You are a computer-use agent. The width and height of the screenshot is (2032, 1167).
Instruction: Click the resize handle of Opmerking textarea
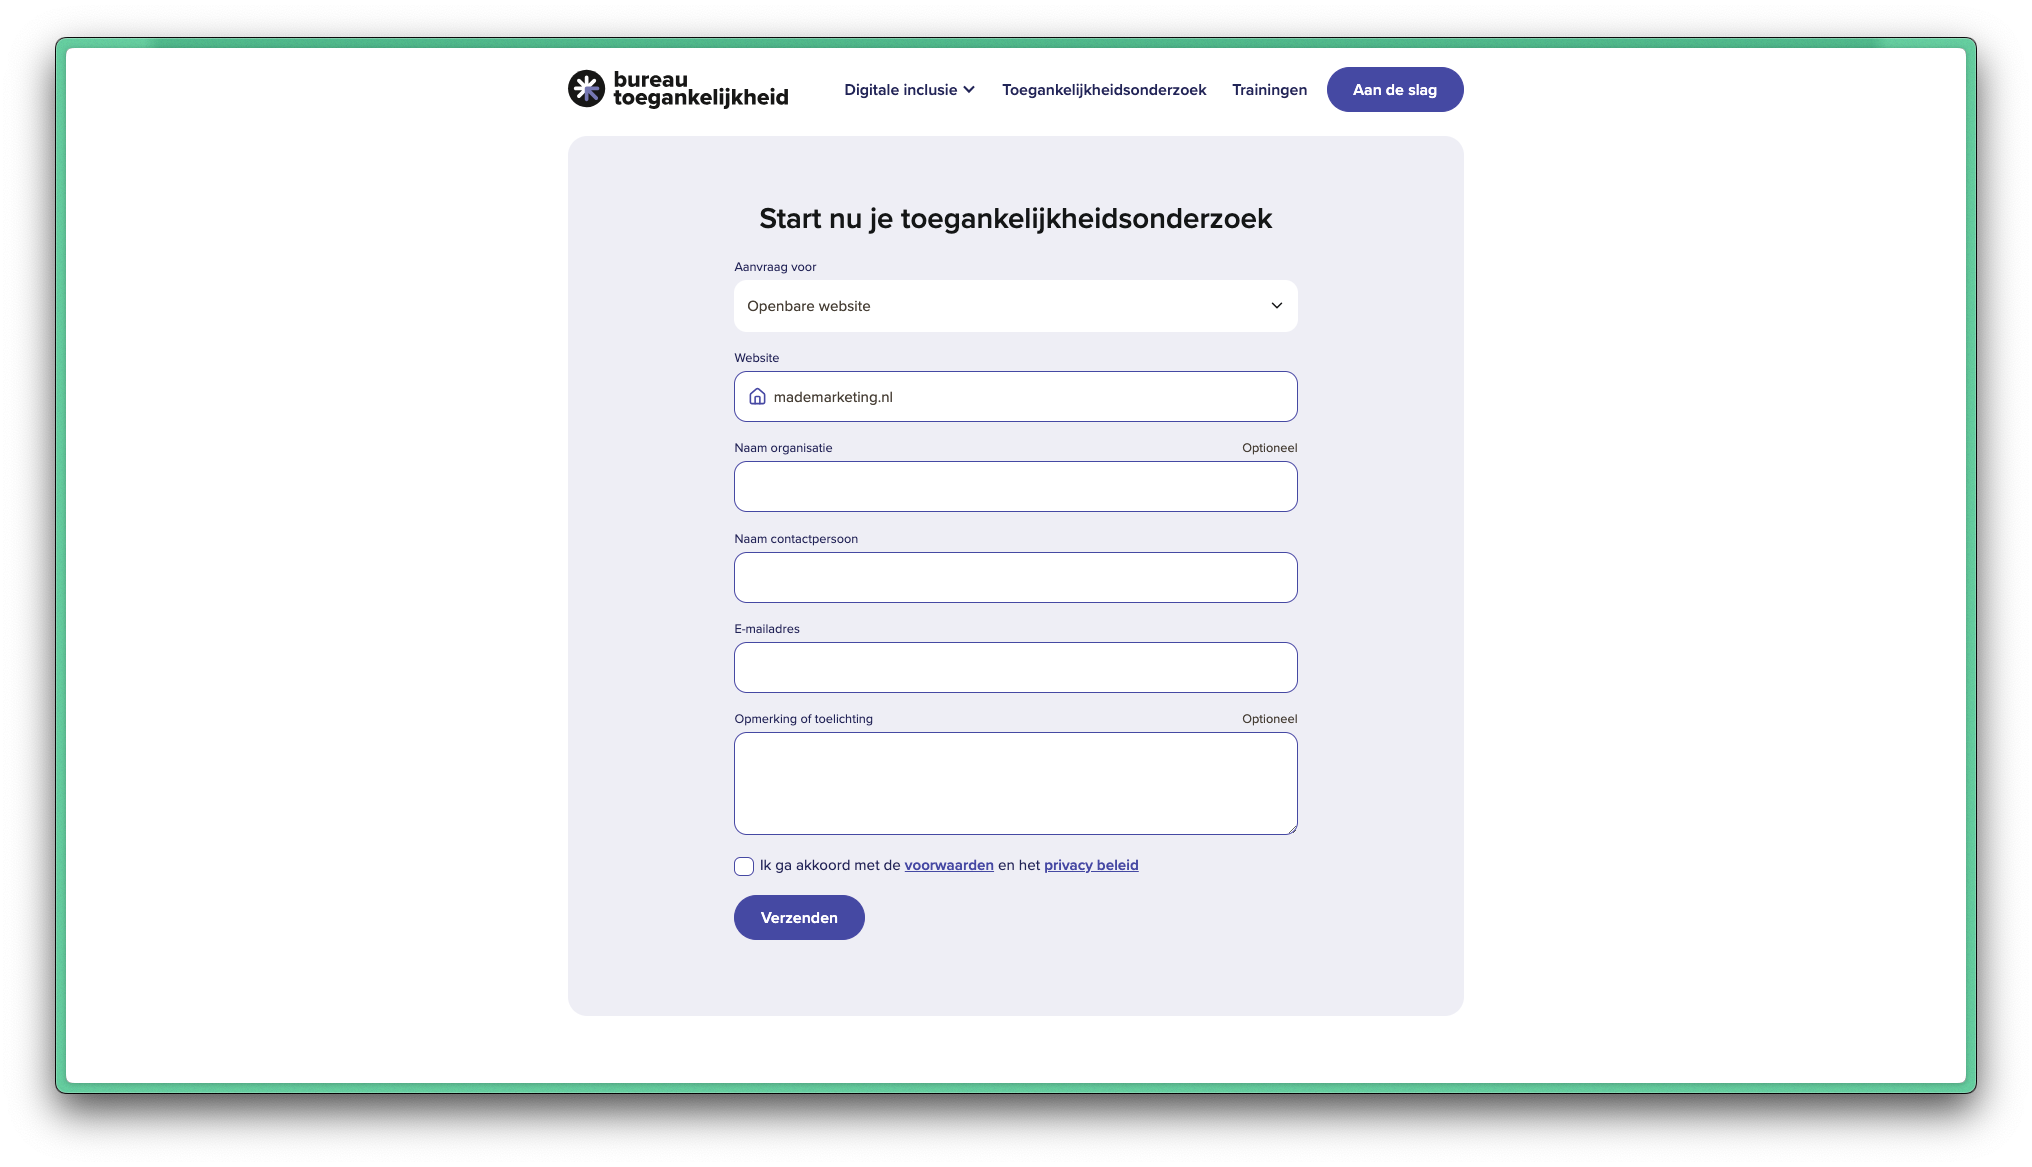1292,829
